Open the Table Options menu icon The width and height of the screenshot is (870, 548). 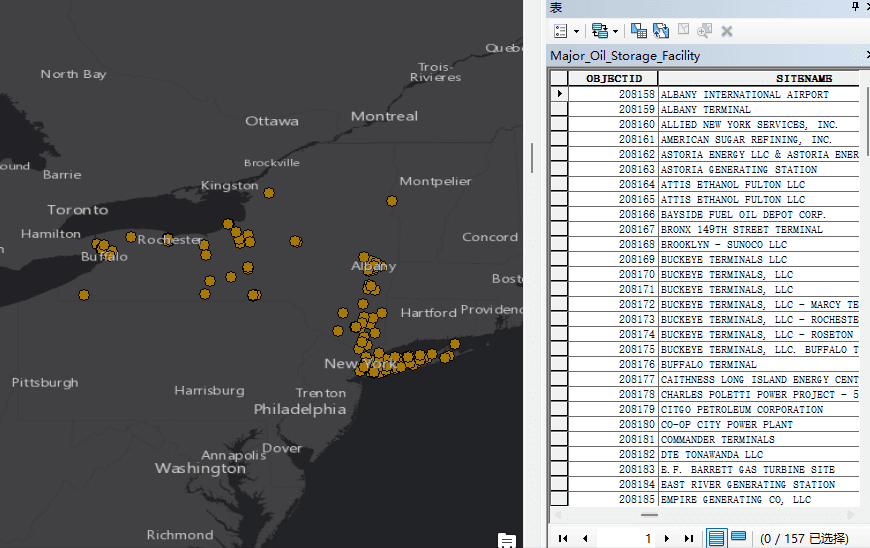[x=561, y=31]
